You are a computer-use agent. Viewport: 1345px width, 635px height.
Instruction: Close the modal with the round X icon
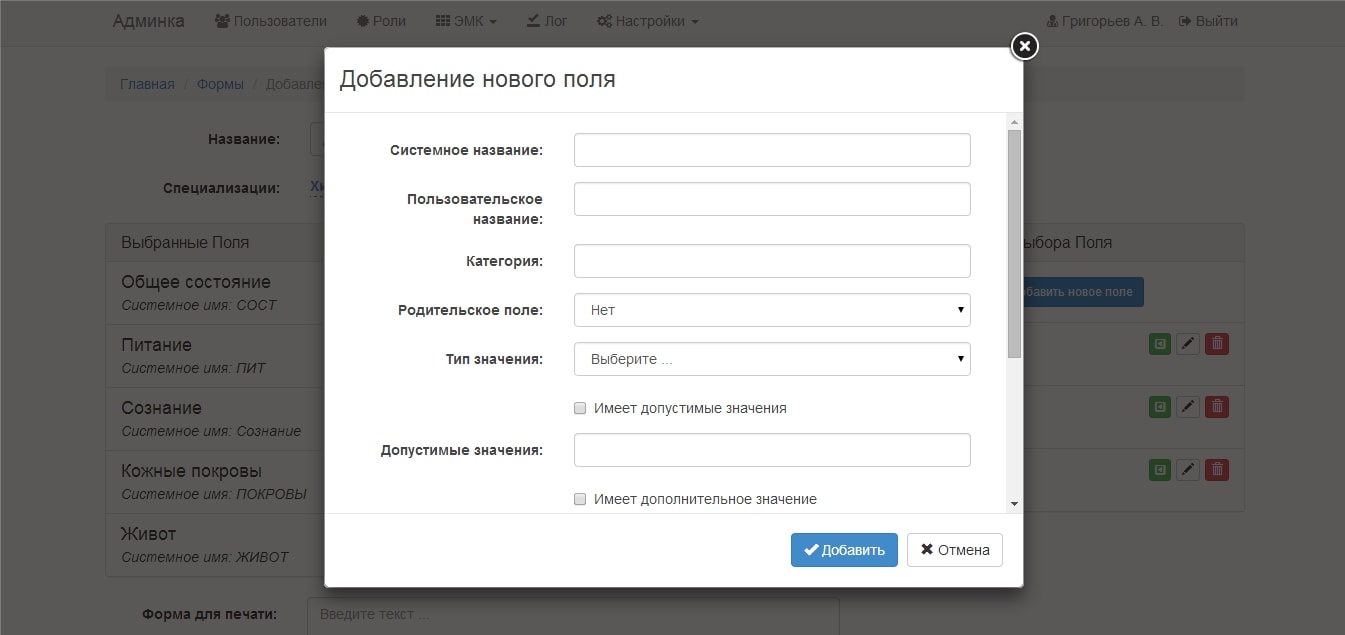1024,46
